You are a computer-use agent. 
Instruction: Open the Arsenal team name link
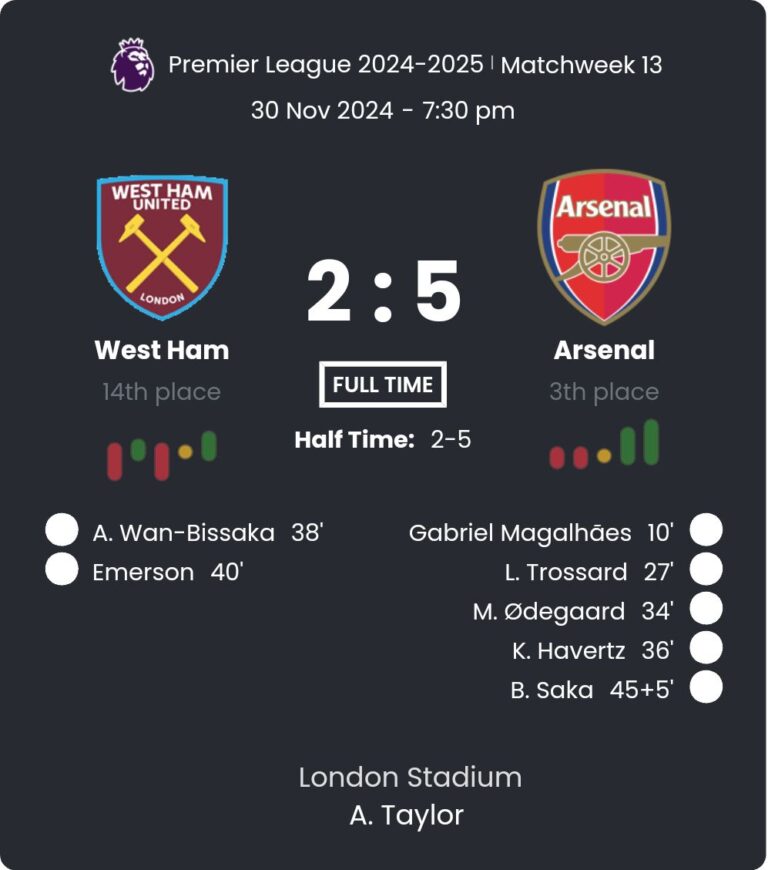click(x=604, y=350)
